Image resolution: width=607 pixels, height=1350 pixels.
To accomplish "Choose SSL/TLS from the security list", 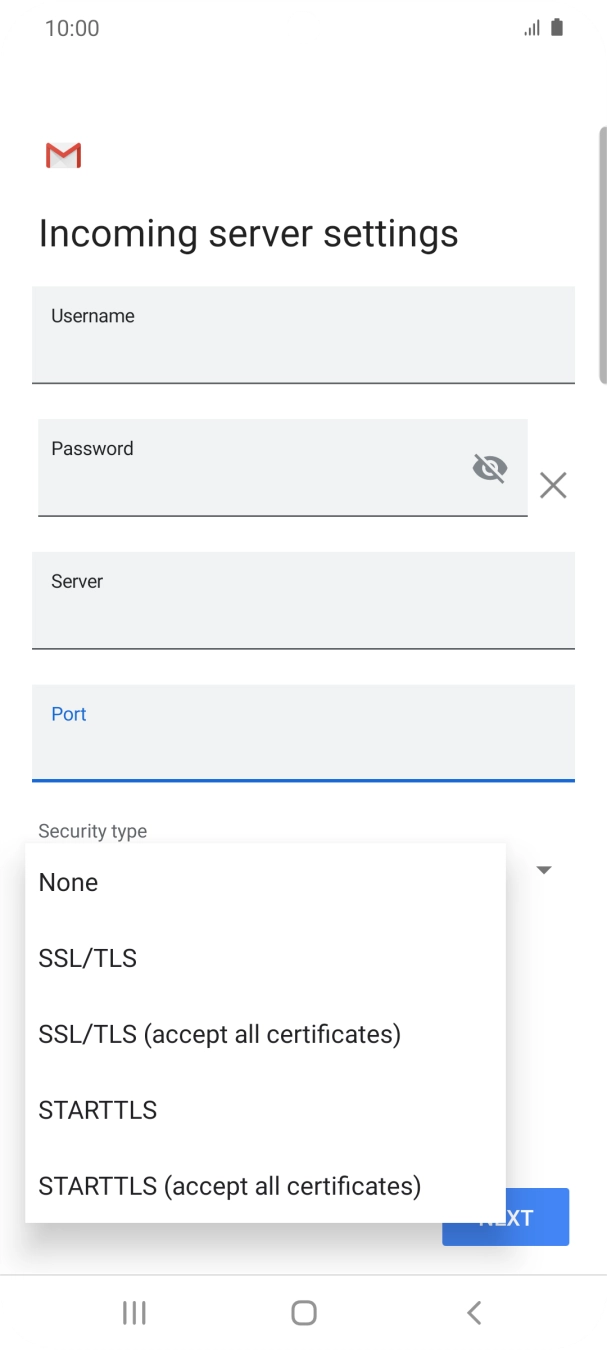I will [x=87, y=958].
